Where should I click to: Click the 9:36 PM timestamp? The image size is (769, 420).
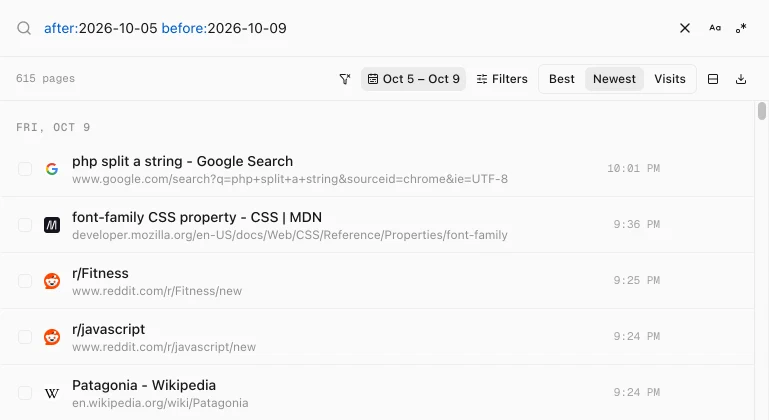click(x=637, y=224)
